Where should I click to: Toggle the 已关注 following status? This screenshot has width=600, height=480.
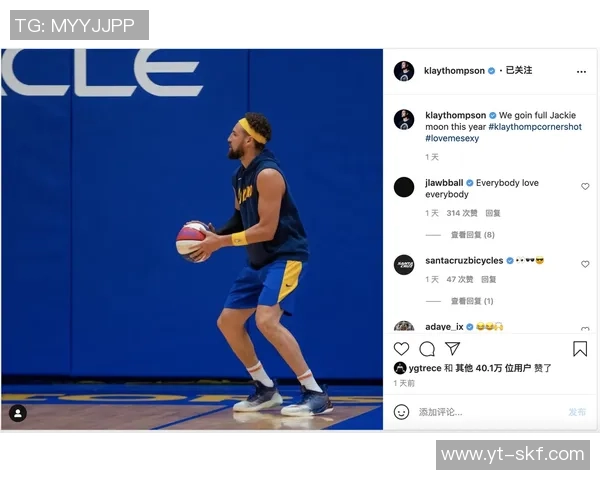pyautogui.click(x=519, y=70)
